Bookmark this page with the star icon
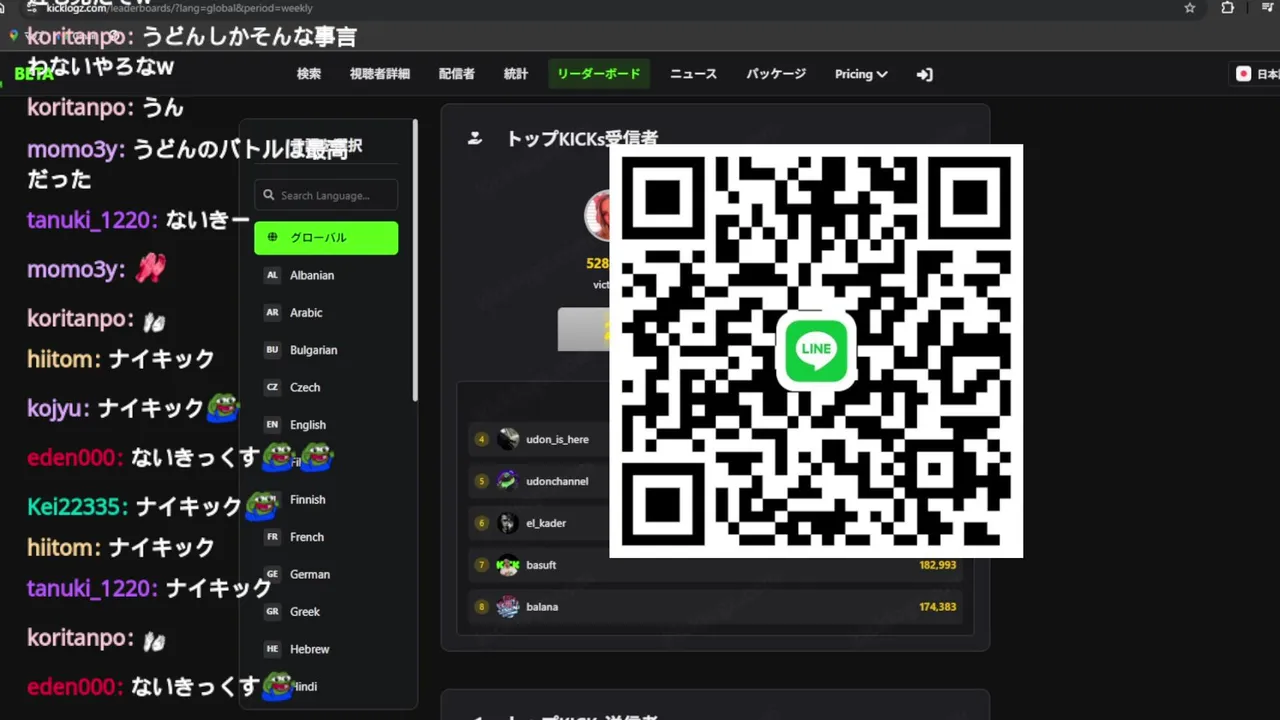The width and height of the screenshot is (1280, 720). tap(1190, 8)
